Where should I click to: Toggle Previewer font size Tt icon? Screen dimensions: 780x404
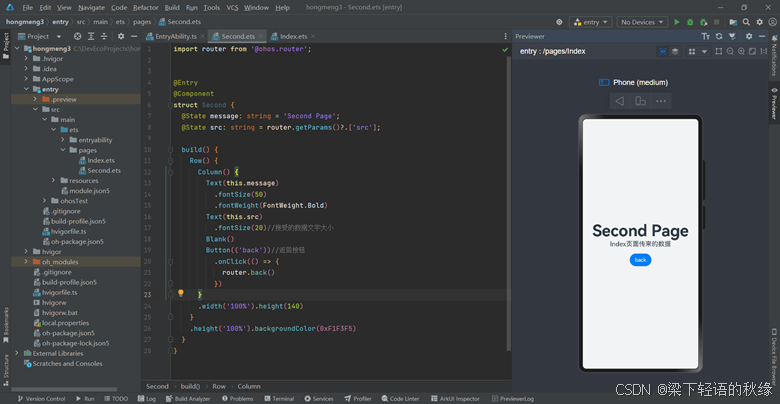pos(705,36)
